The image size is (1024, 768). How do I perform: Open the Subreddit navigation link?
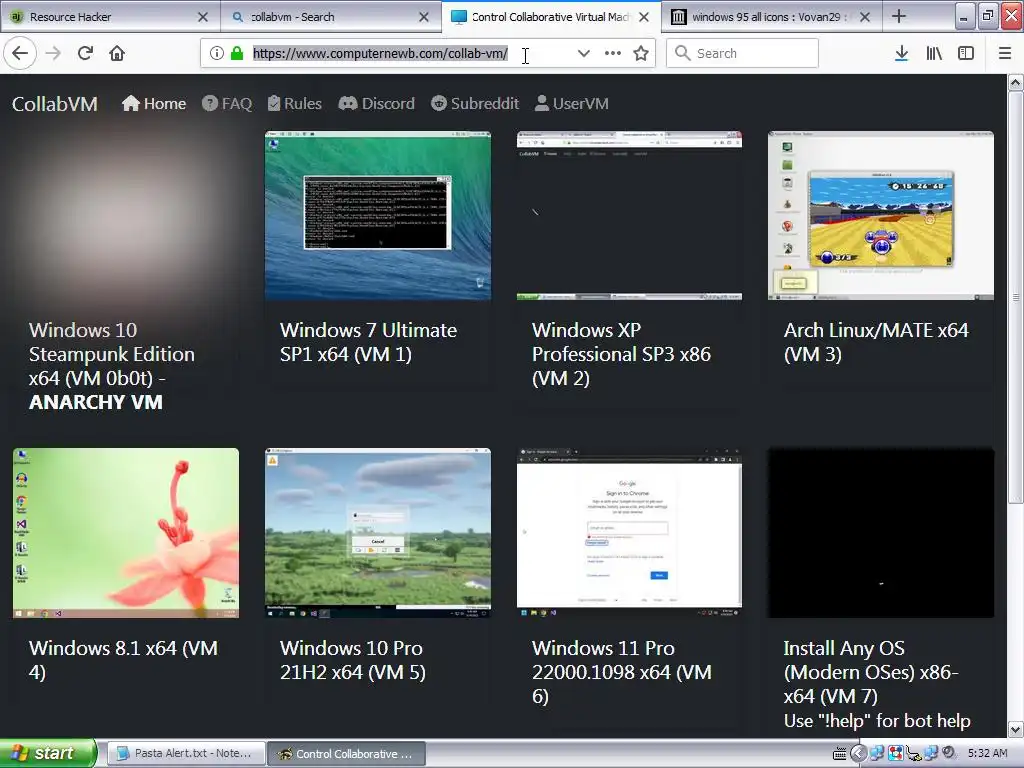pyautogui.click(x=475, y=103)
